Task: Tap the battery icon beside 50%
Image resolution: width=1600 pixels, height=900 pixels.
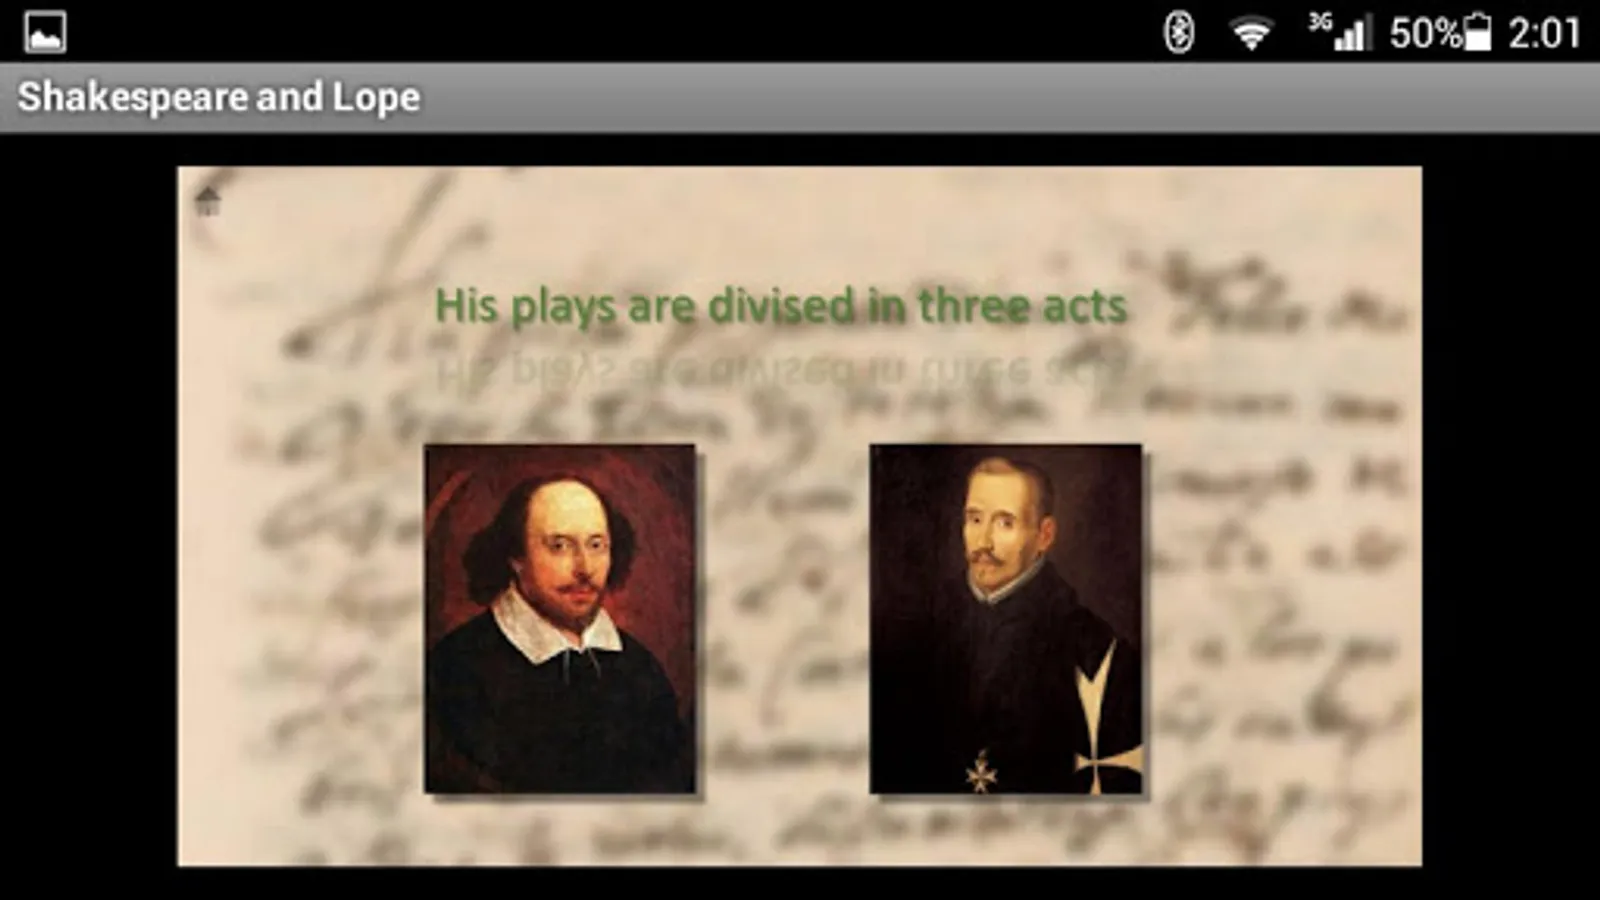Action: 1477,32
